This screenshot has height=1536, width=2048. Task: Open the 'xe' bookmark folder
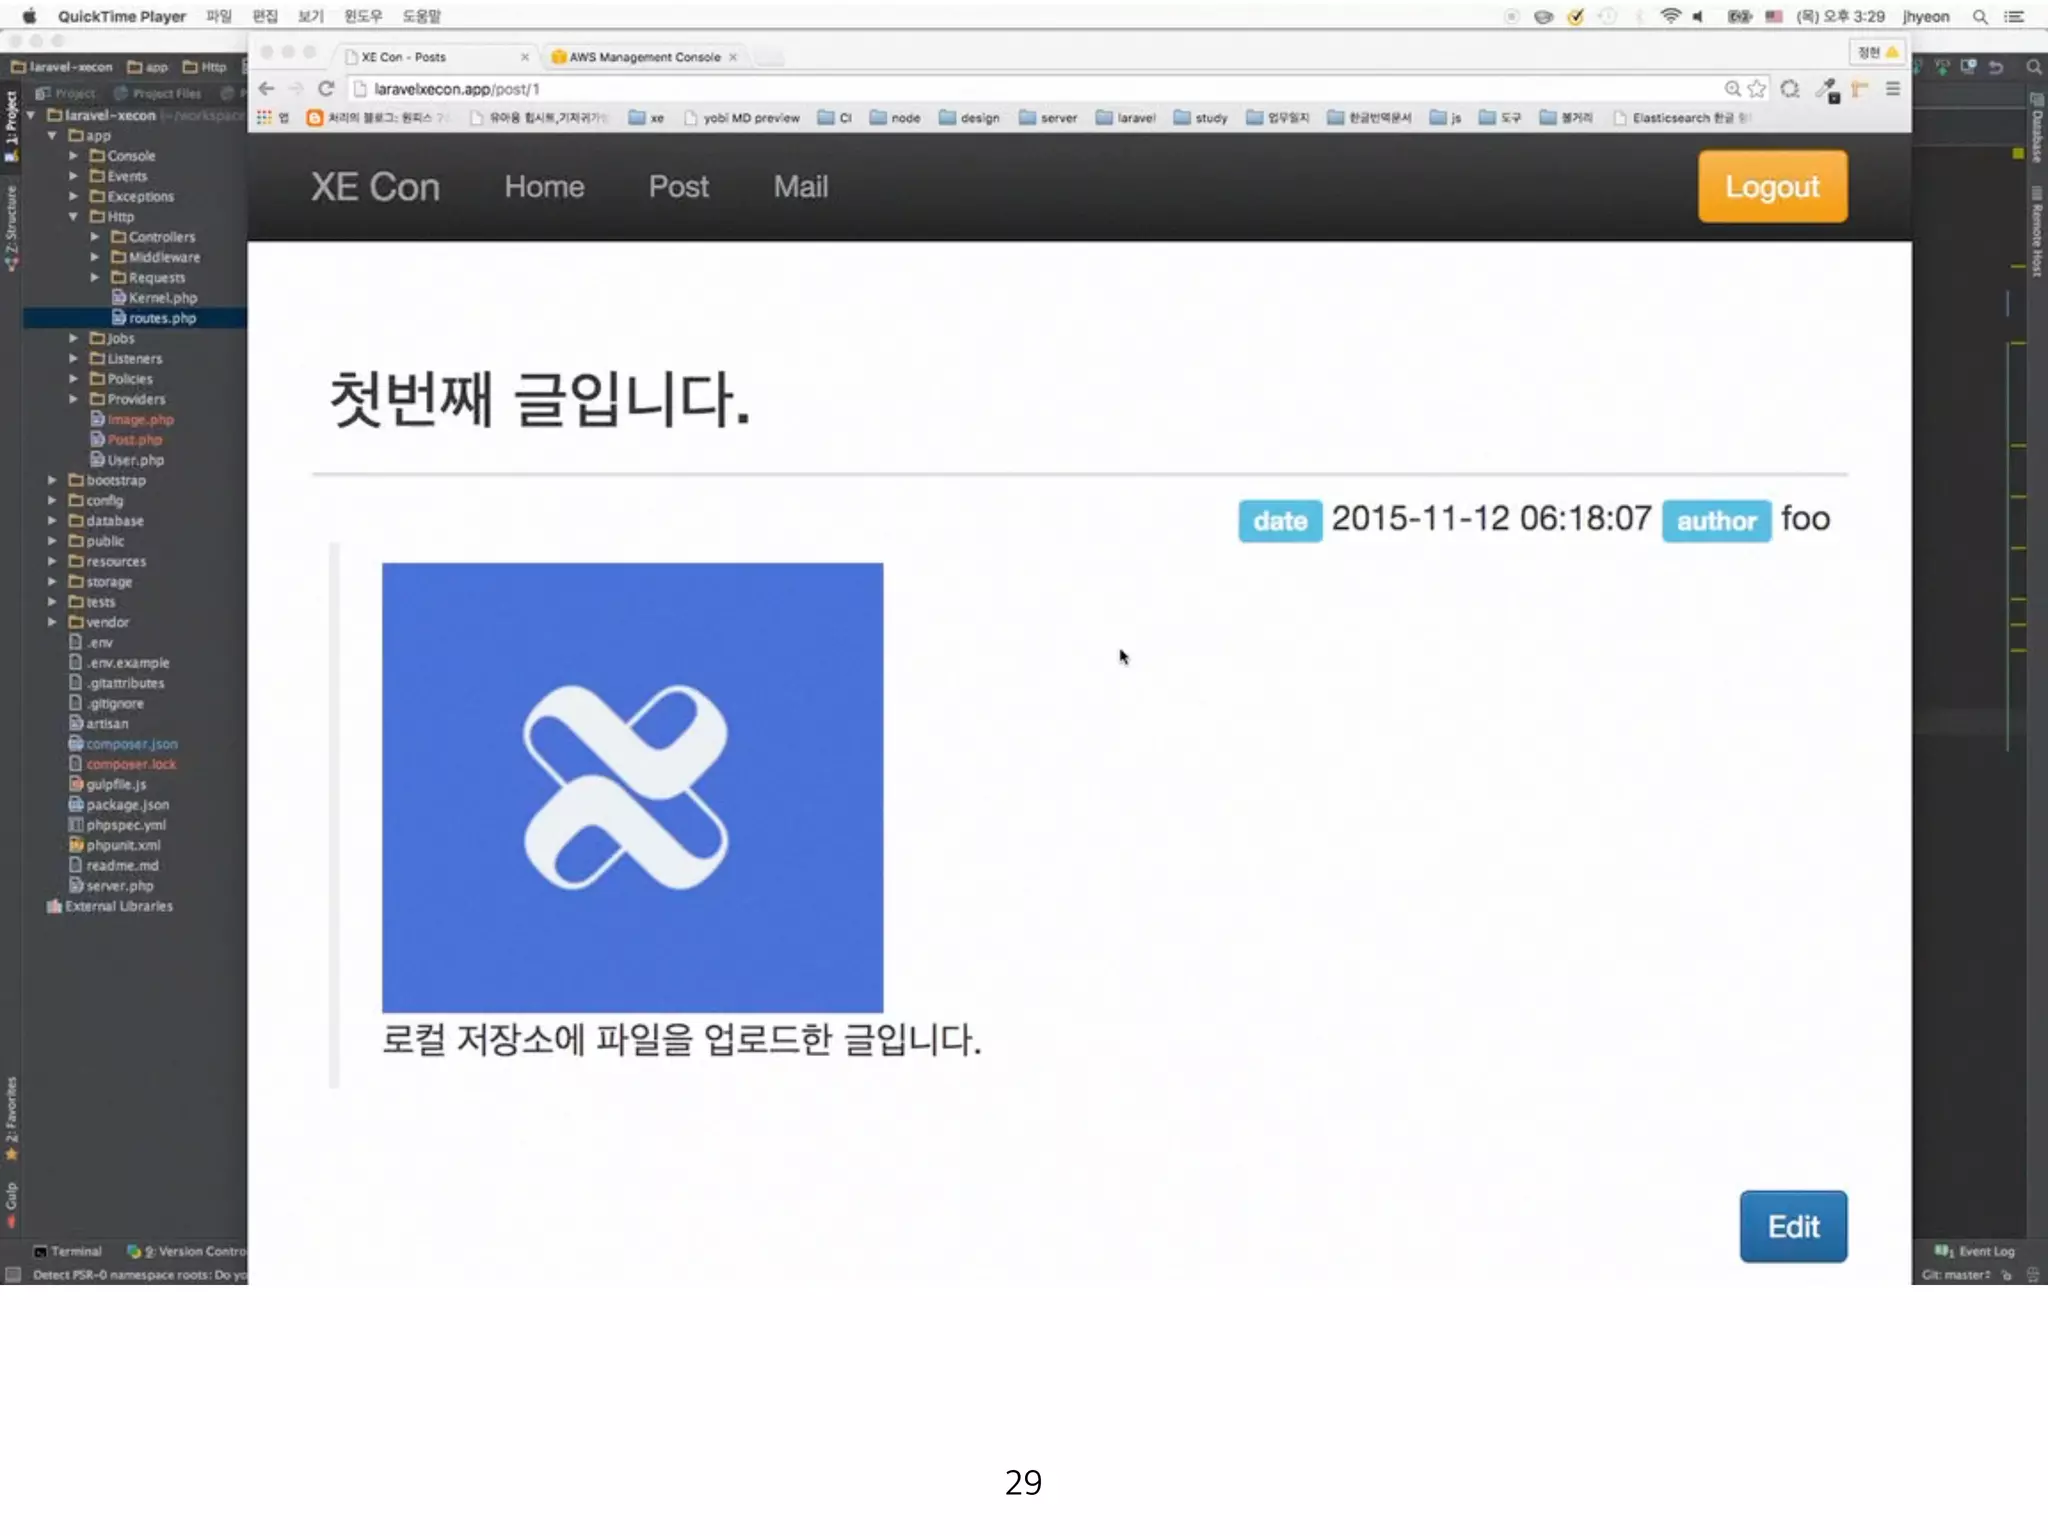[646, 117]
